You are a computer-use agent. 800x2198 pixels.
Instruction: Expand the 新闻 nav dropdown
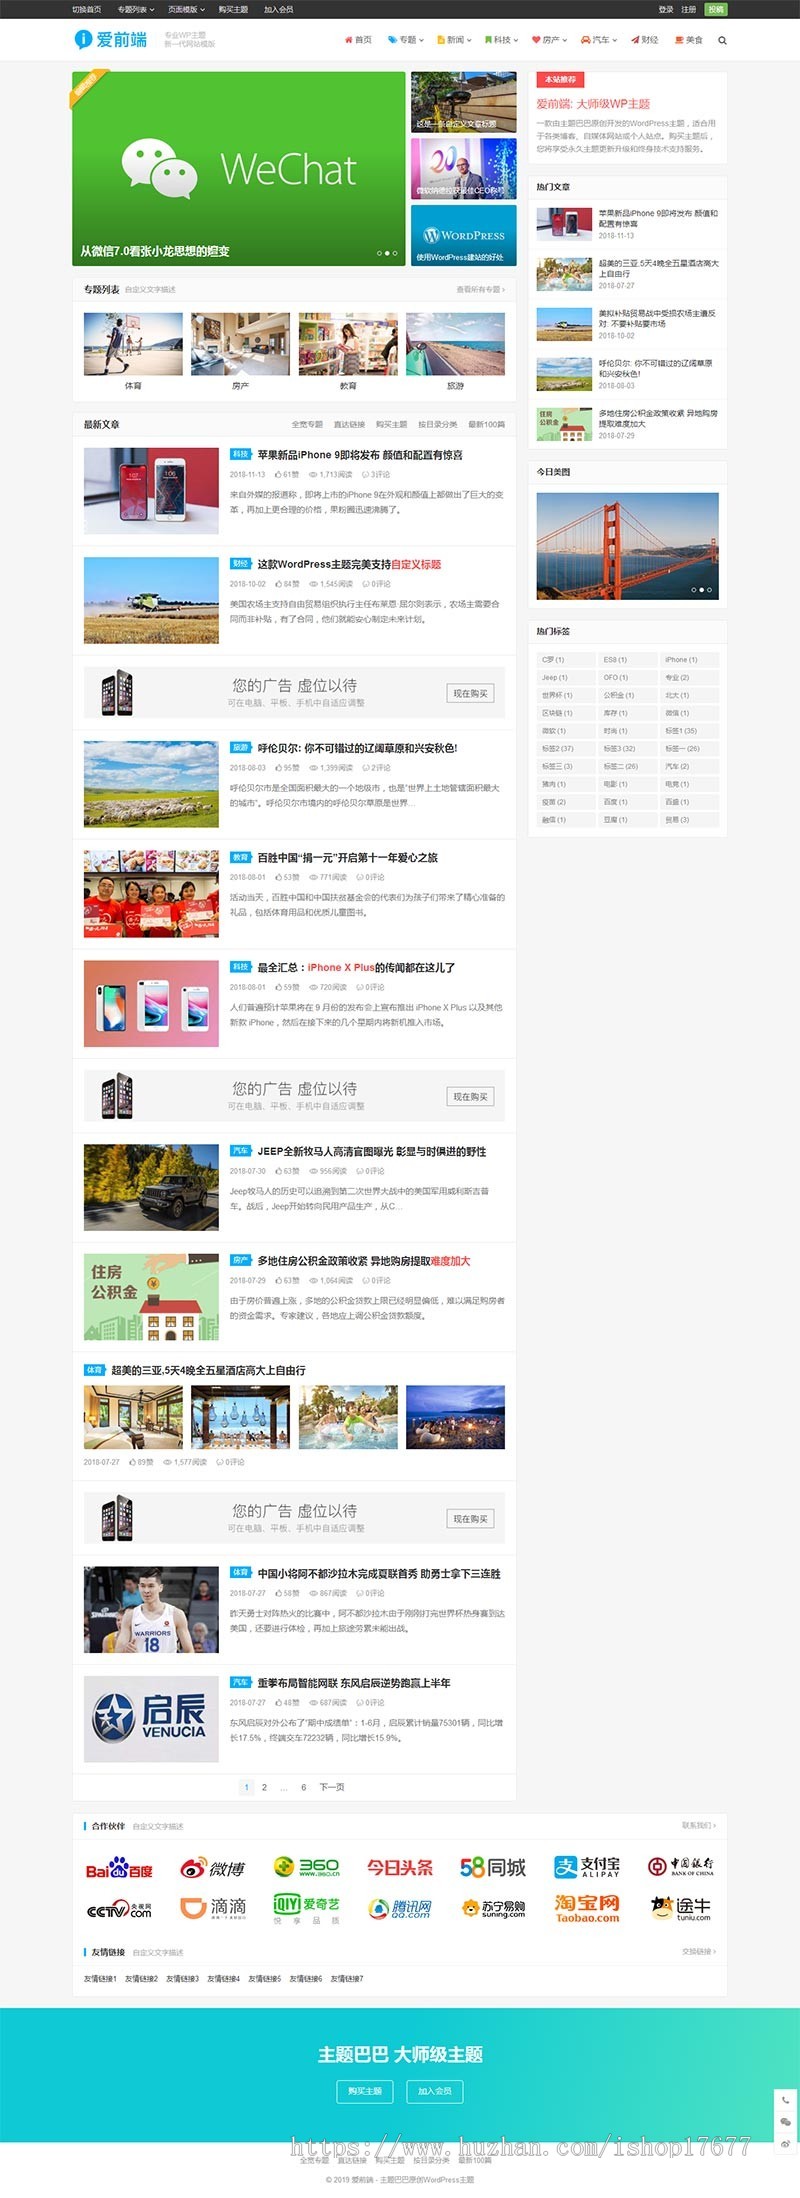coord(454,40)
